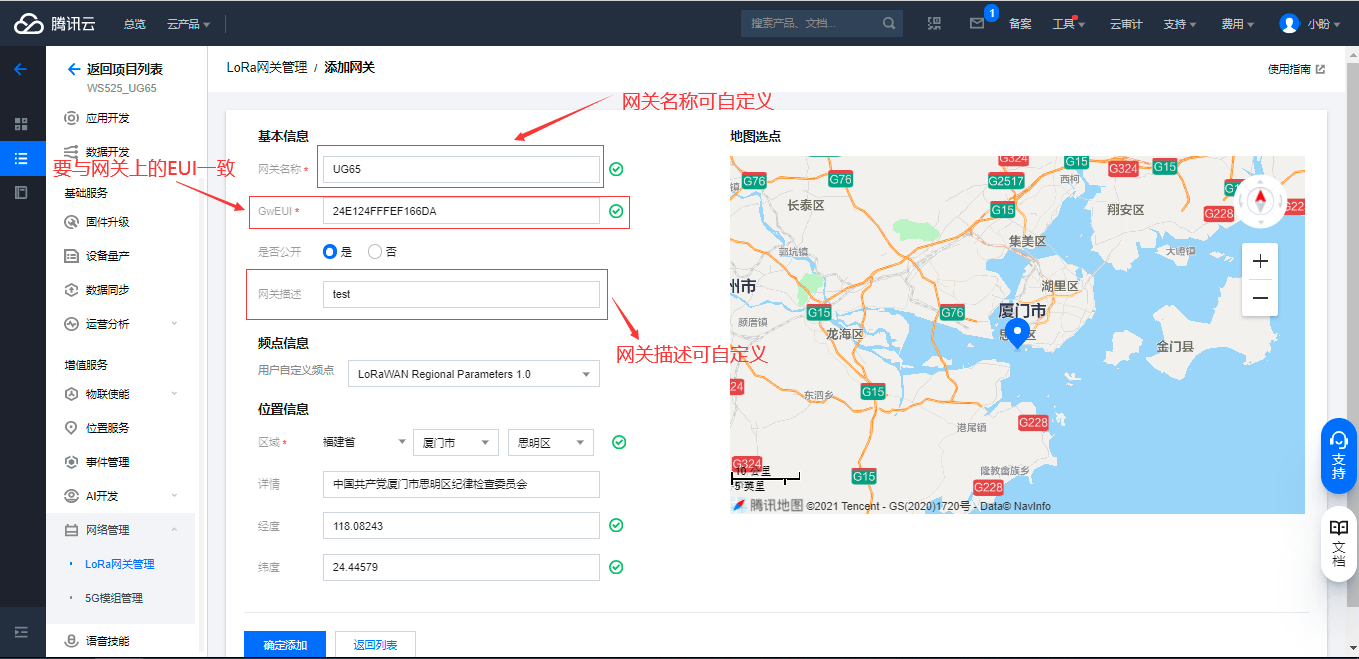The image size is (1359, 659).
Task: Open the 思明区 district dropdown
Action: tap(550, 442)
